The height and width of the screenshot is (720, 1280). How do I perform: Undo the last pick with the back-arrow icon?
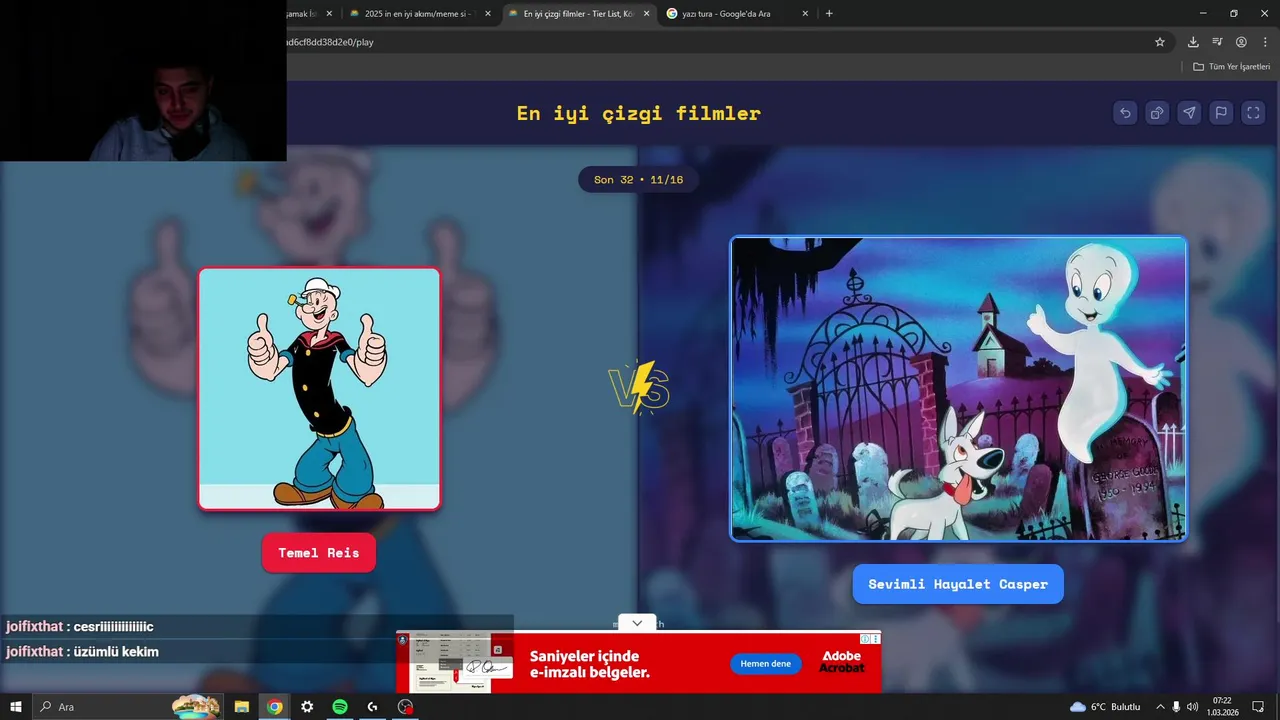pos(1125,113)
